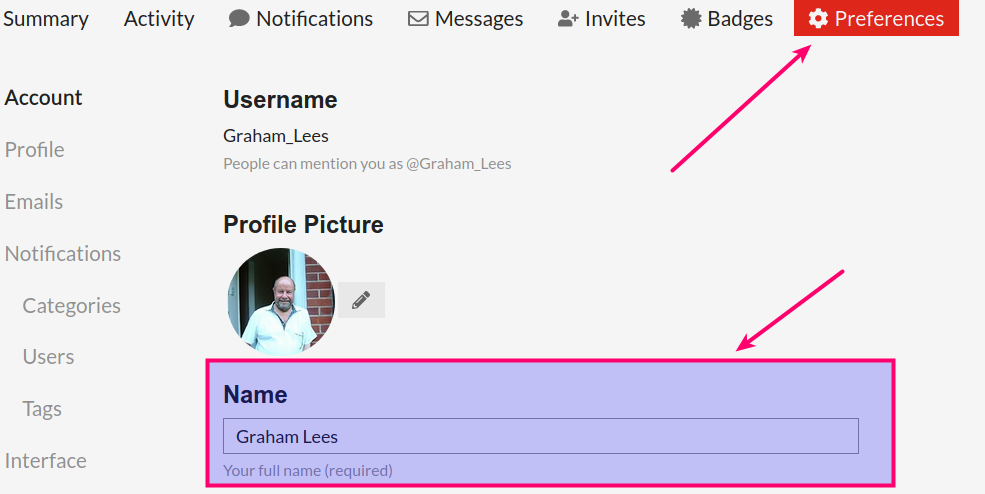
Task: Click the speech bubble Notifications icon
Action: click(x=239, y=19)
